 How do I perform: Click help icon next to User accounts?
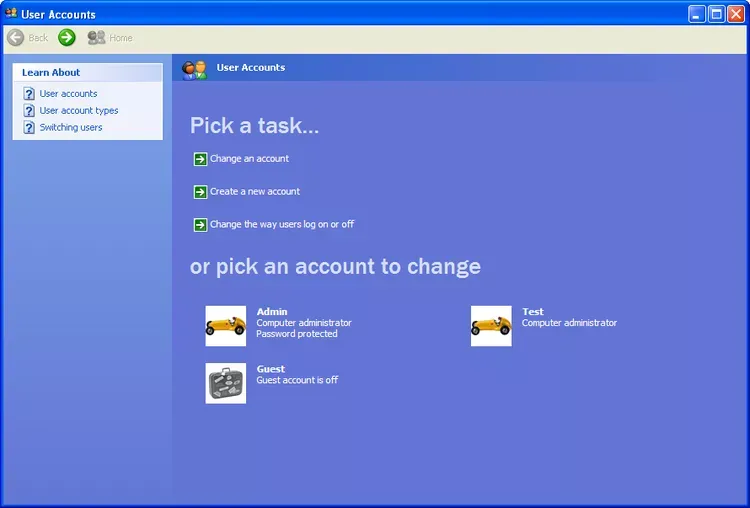[x=29, y=94]
